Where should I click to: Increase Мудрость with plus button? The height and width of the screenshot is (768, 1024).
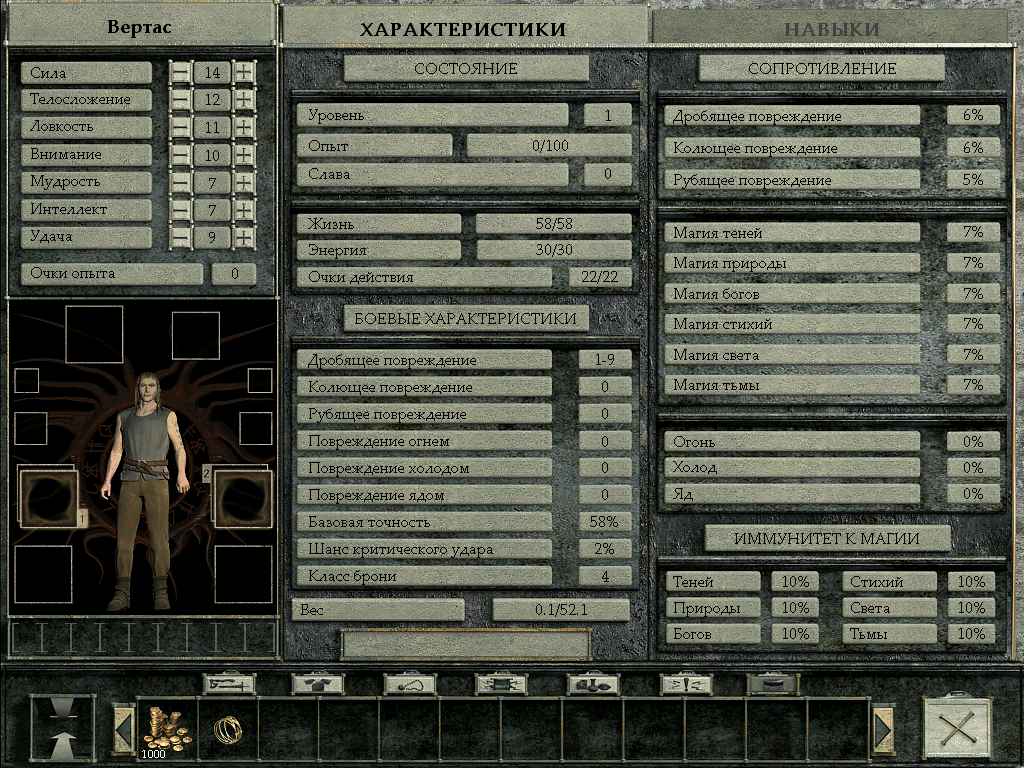point(244,182)
